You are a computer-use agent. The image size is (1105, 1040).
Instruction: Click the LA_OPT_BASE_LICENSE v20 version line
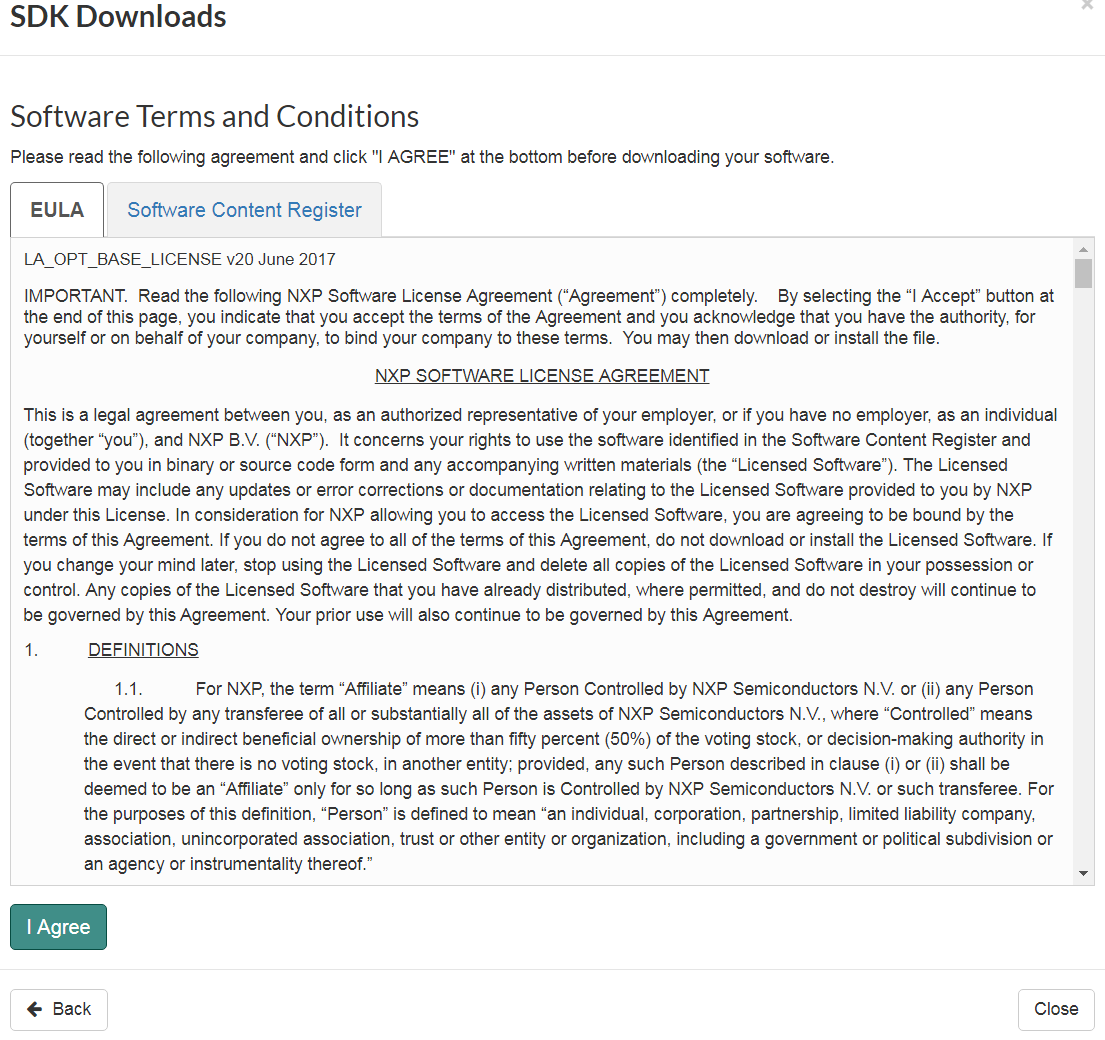(180, 259)
